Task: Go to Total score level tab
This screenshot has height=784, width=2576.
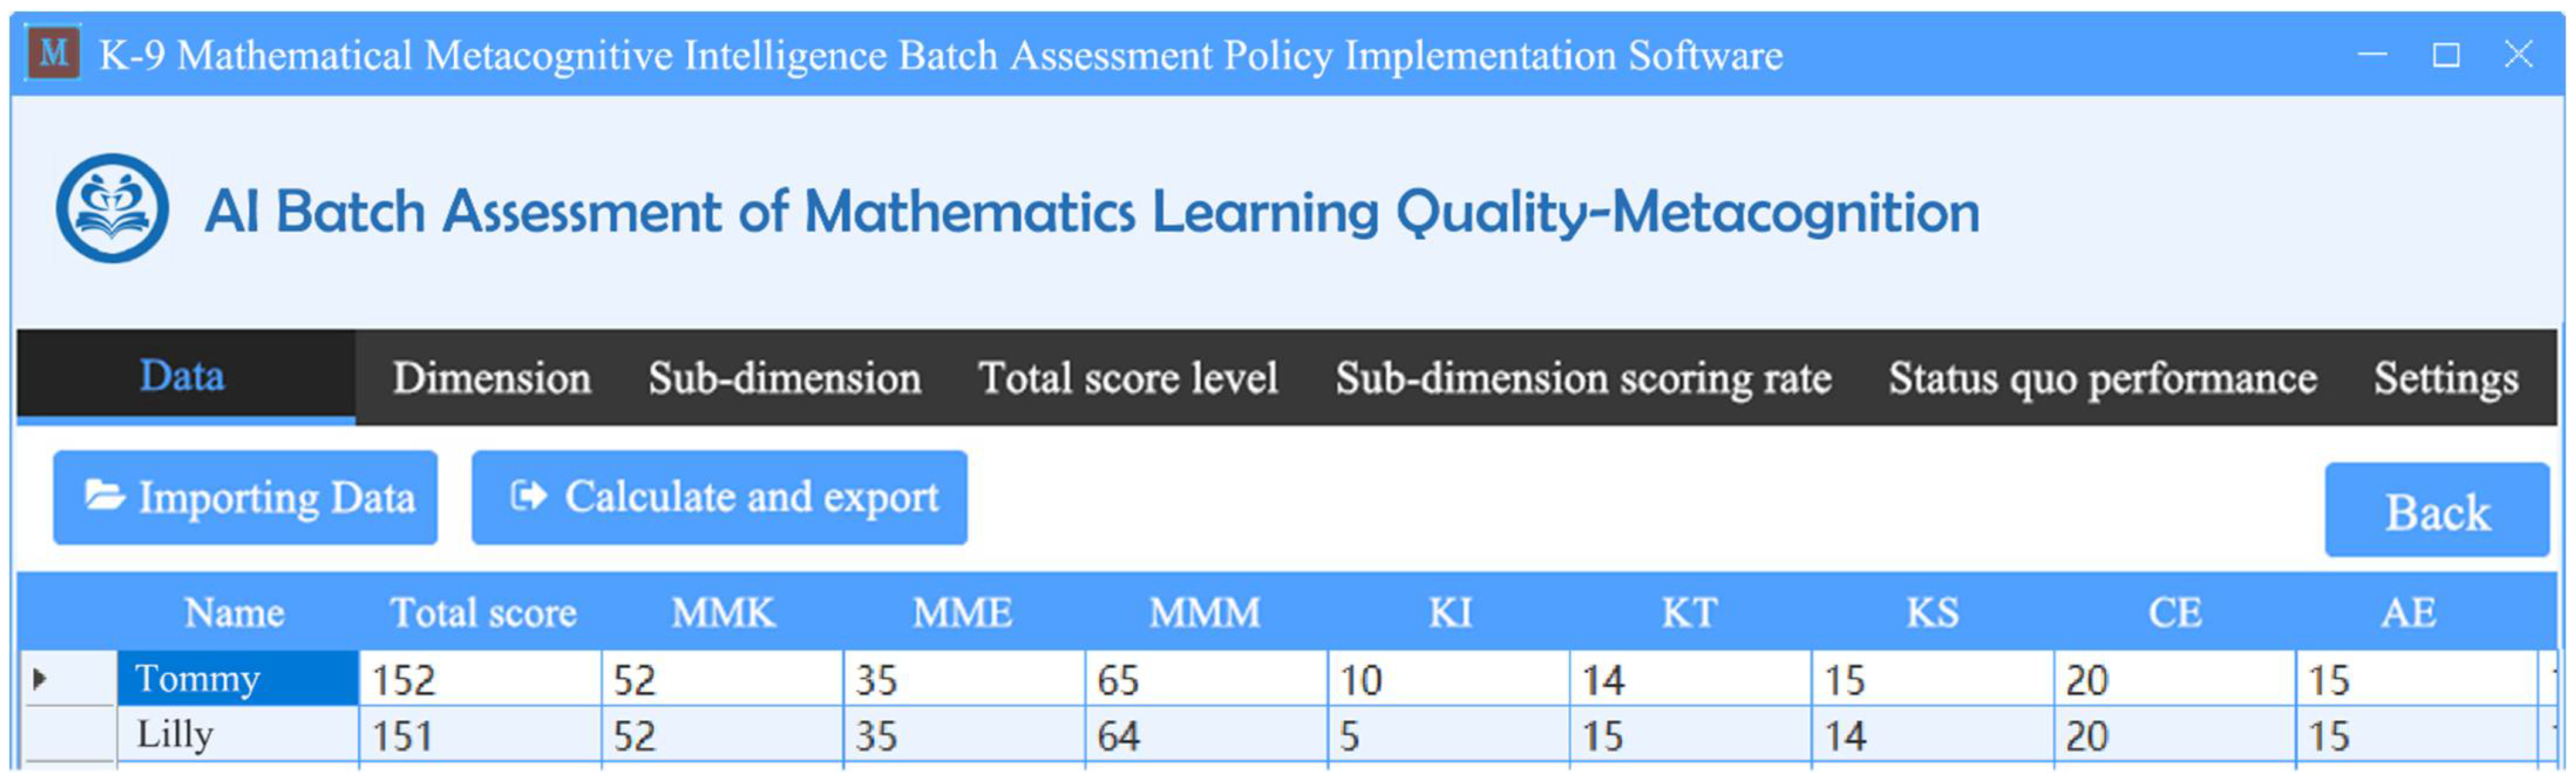Action: pos(1128,379)
